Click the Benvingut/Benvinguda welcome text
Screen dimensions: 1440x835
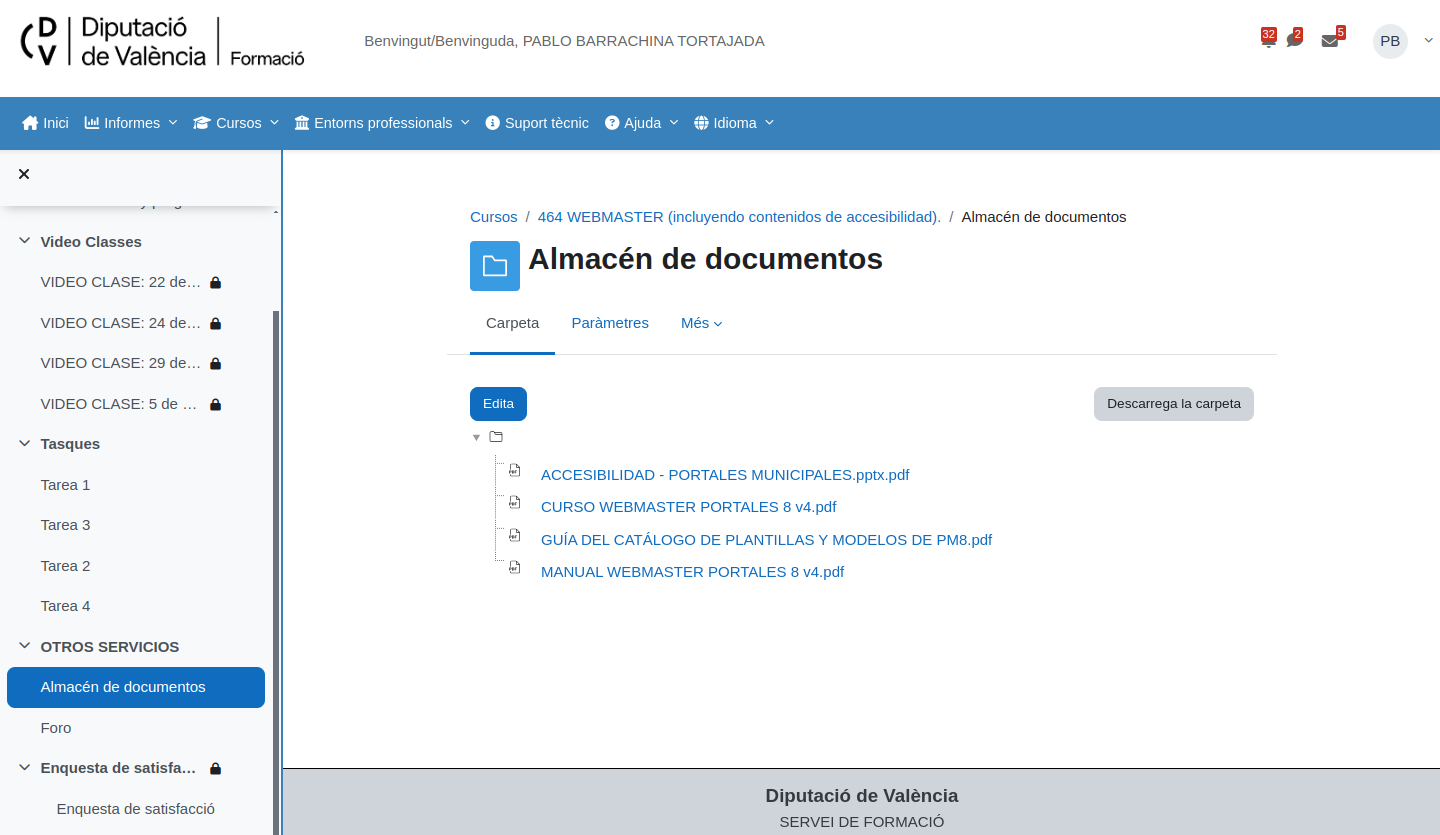tap(564, 41)
